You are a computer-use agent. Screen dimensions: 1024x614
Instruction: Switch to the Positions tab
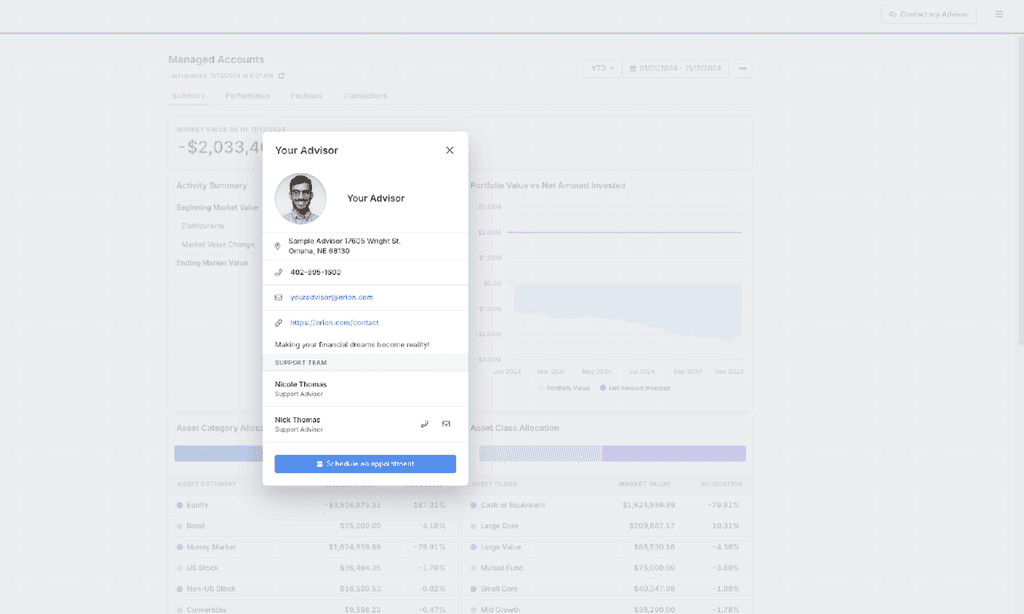point(306,96)
